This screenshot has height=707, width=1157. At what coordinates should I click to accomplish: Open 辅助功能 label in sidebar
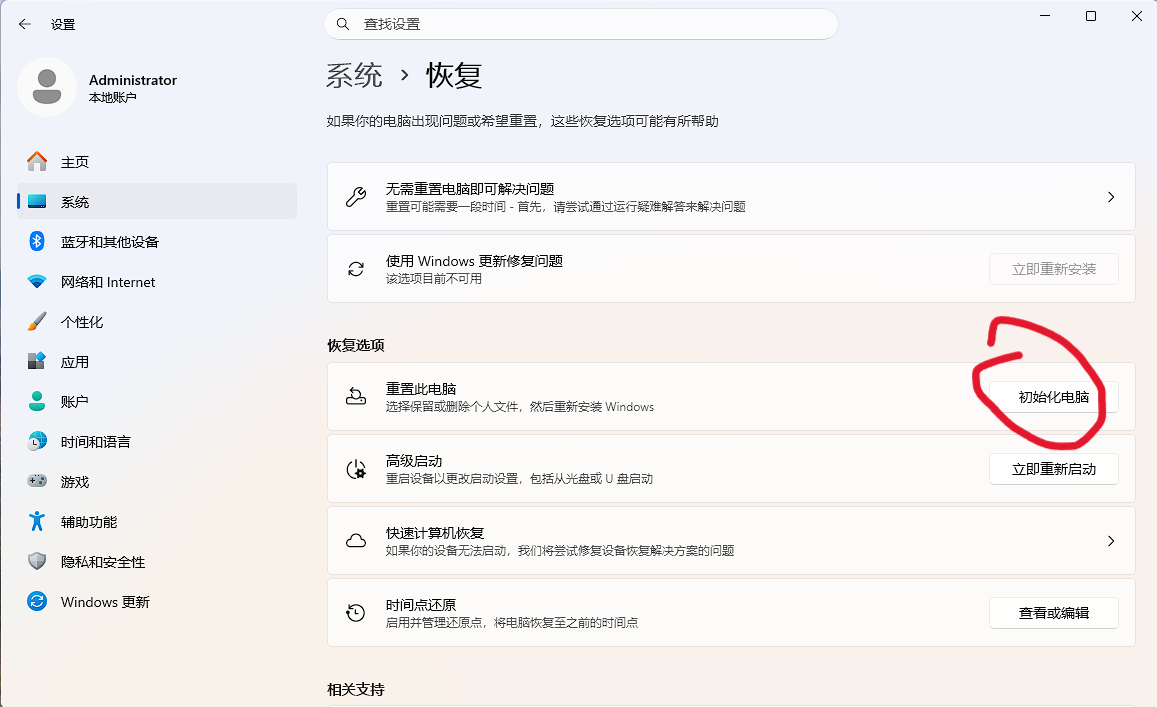pos(89,523)
